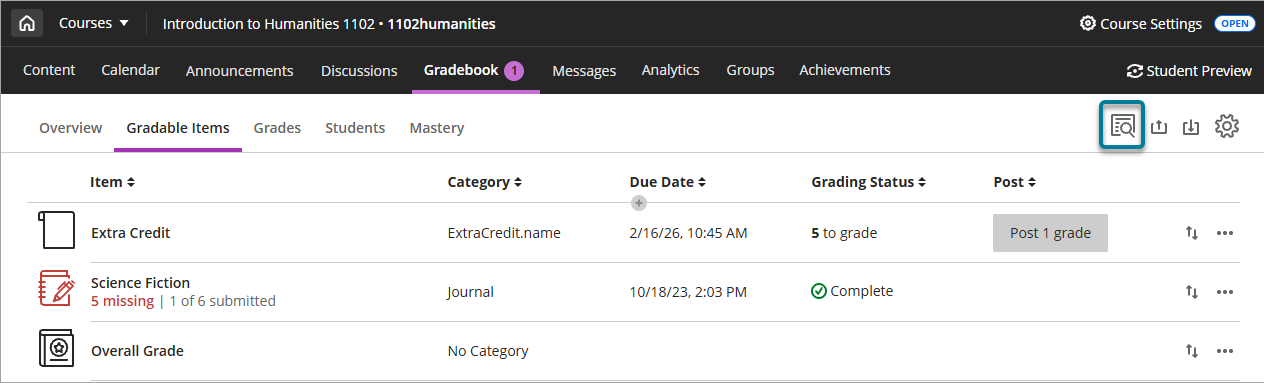
Task: Click the Science Fiction journal icon
Action: coord(56,289)
